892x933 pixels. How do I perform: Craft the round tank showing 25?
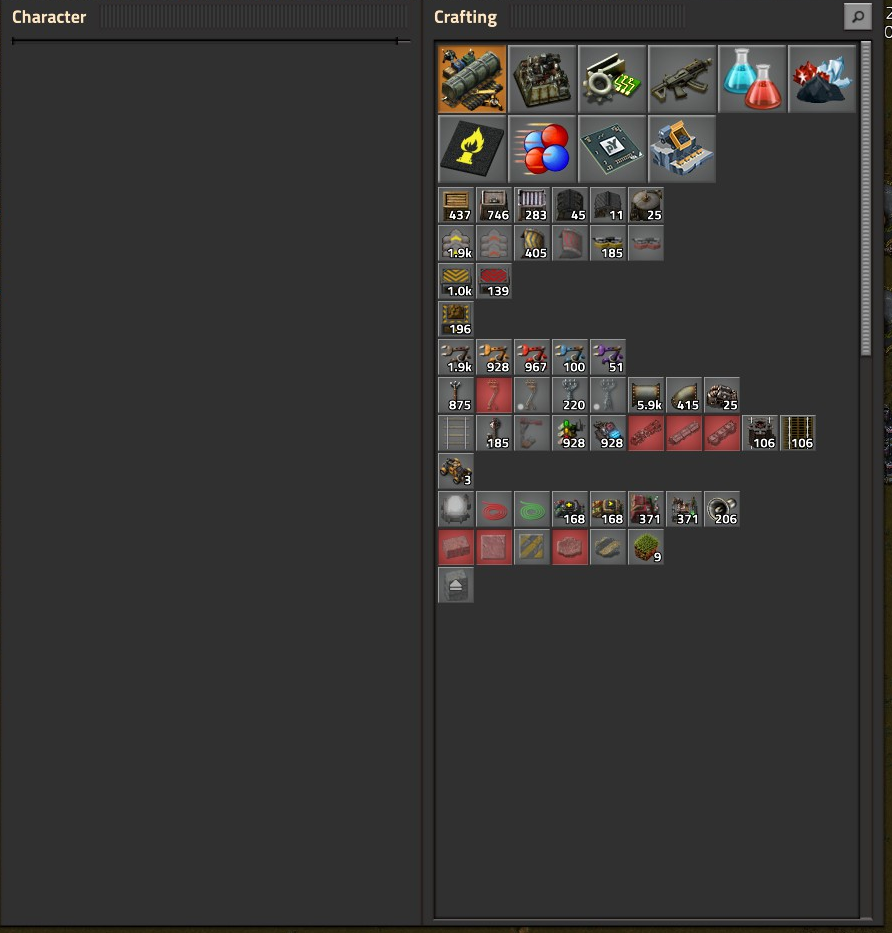tap(646, 205)
